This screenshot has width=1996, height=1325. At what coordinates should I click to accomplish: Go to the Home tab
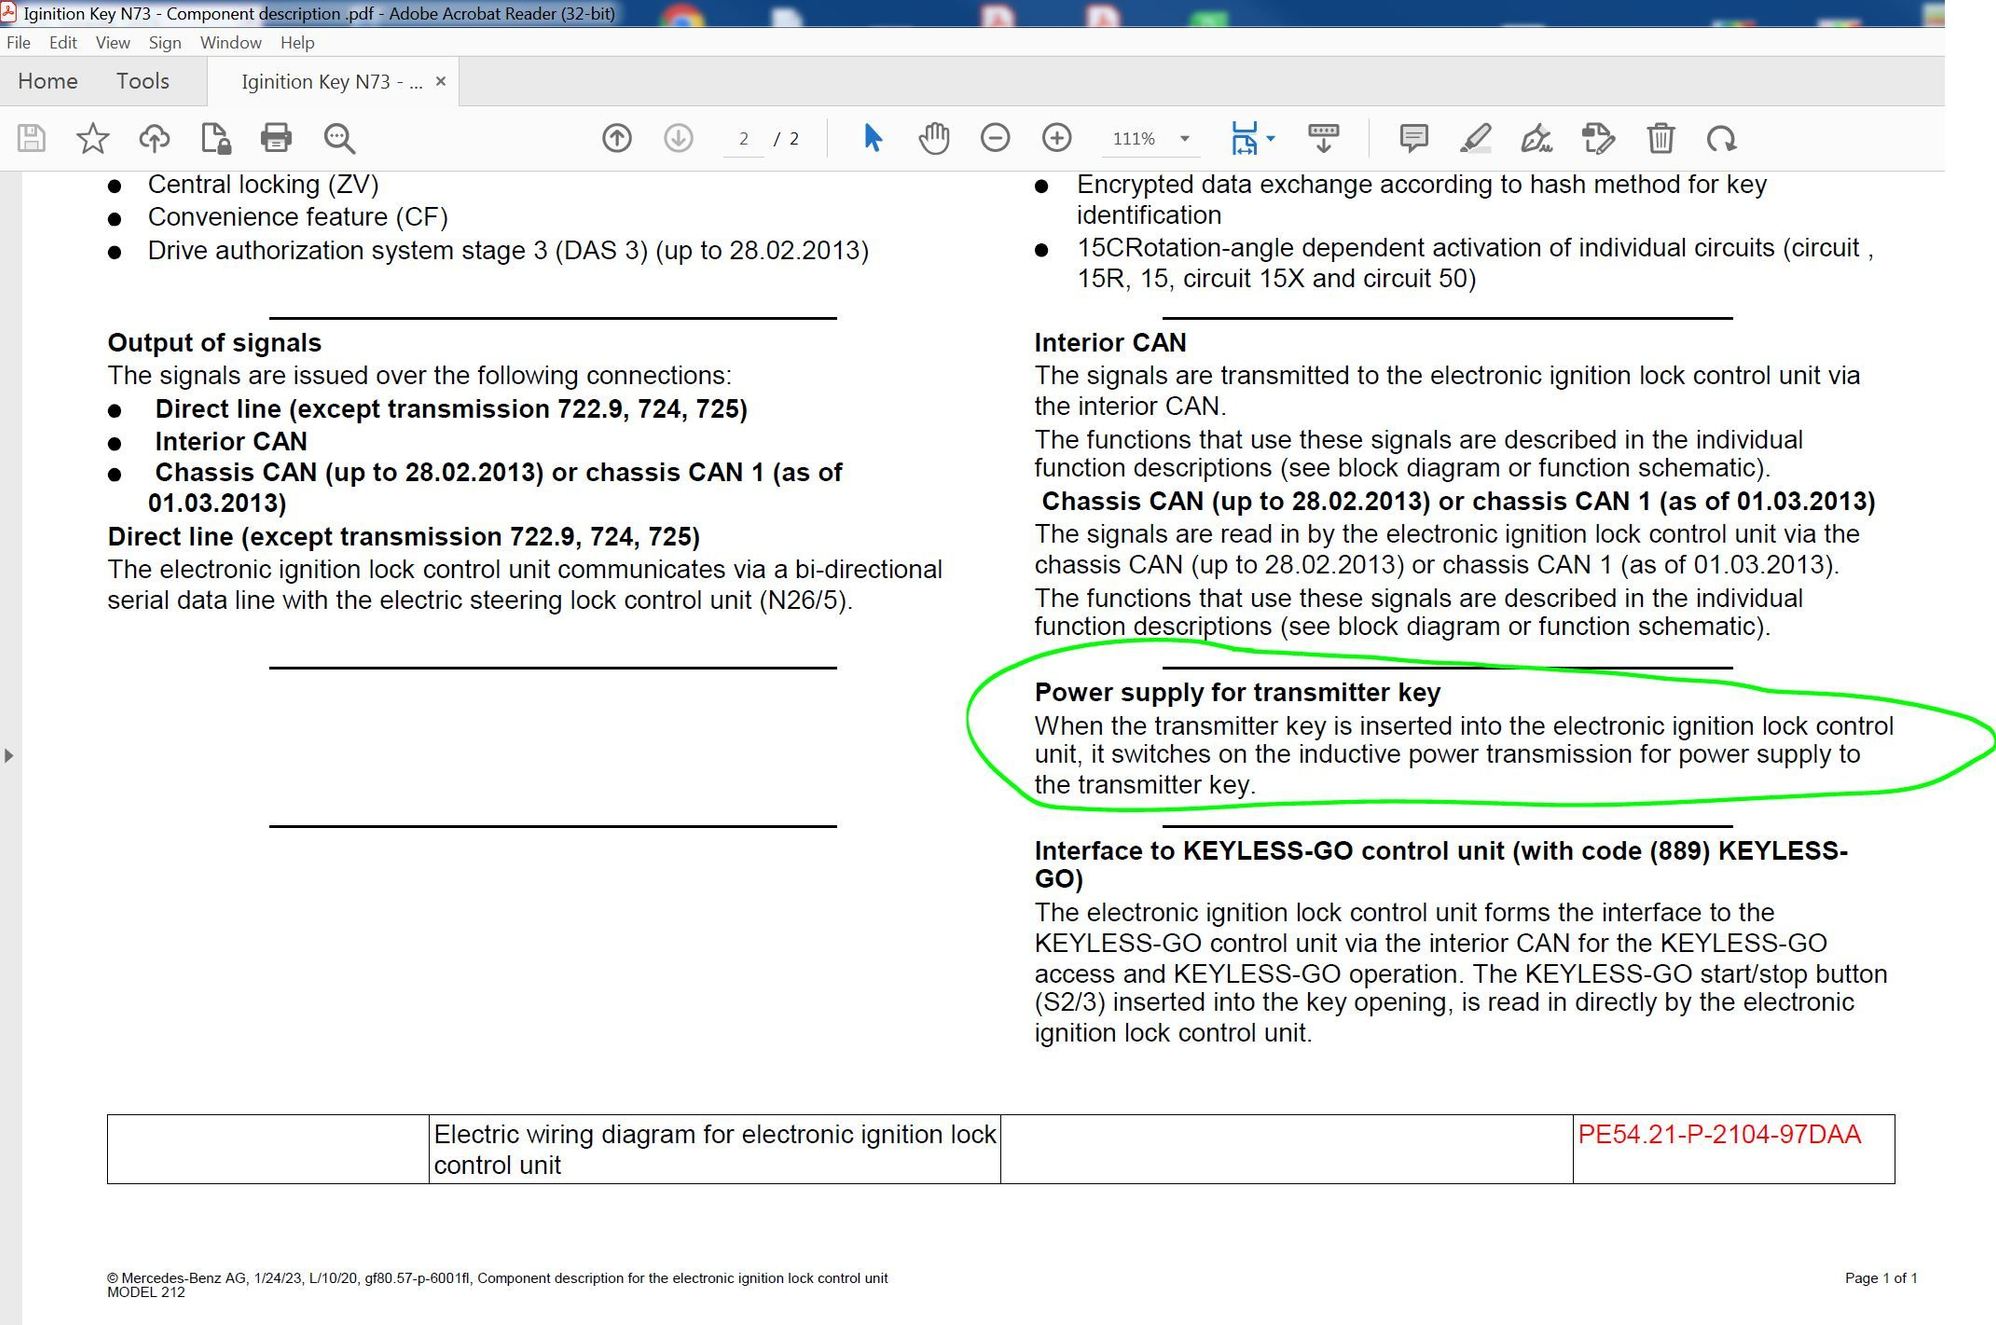(47, 81)
